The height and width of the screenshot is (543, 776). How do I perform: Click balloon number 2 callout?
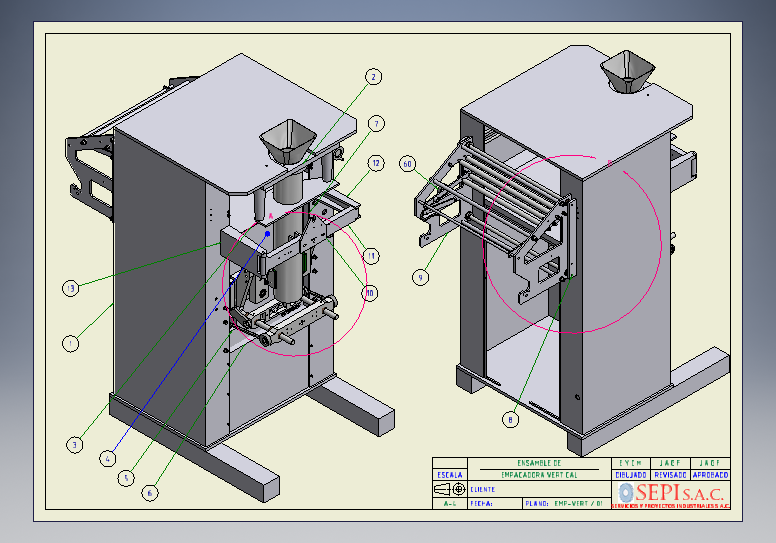(372, 76)
